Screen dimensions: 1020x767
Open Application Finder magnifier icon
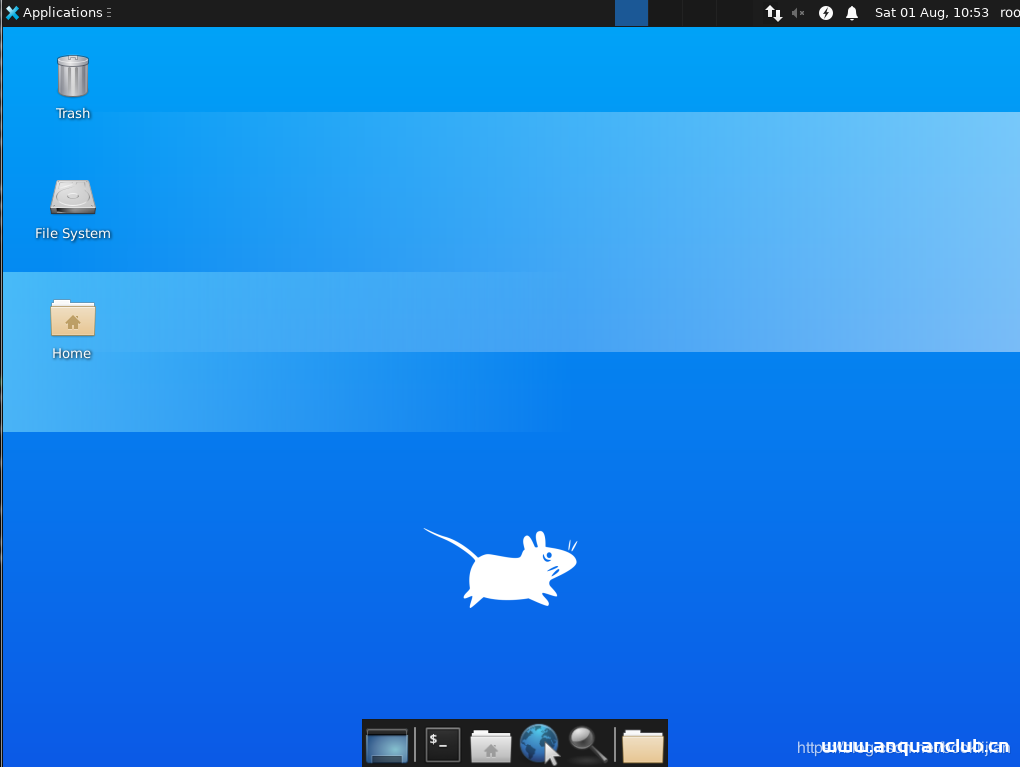click(588, 744)
